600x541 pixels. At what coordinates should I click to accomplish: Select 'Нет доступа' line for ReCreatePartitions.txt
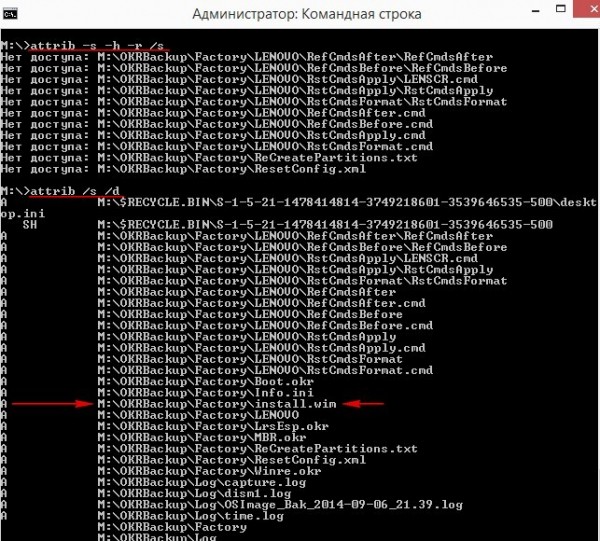(x=209, y=158)
